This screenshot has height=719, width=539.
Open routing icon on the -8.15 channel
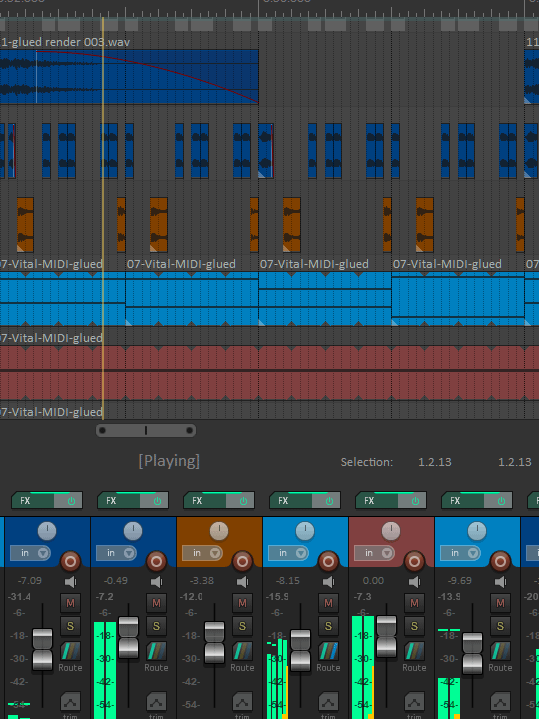pyautogui.click(x=328, y=651)
